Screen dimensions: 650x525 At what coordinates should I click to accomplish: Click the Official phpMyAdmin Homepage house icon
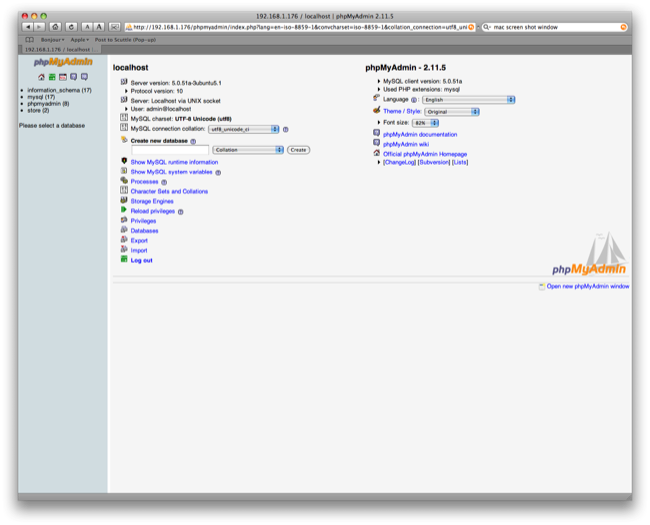pos(376,153)
